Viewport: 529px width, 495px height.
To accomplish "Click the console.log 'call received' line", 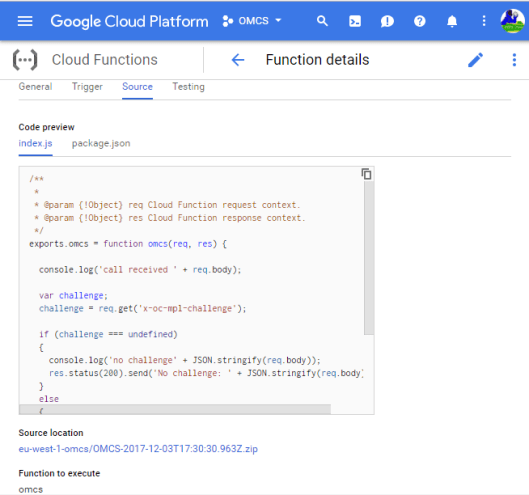I will (x=140, y=270).
